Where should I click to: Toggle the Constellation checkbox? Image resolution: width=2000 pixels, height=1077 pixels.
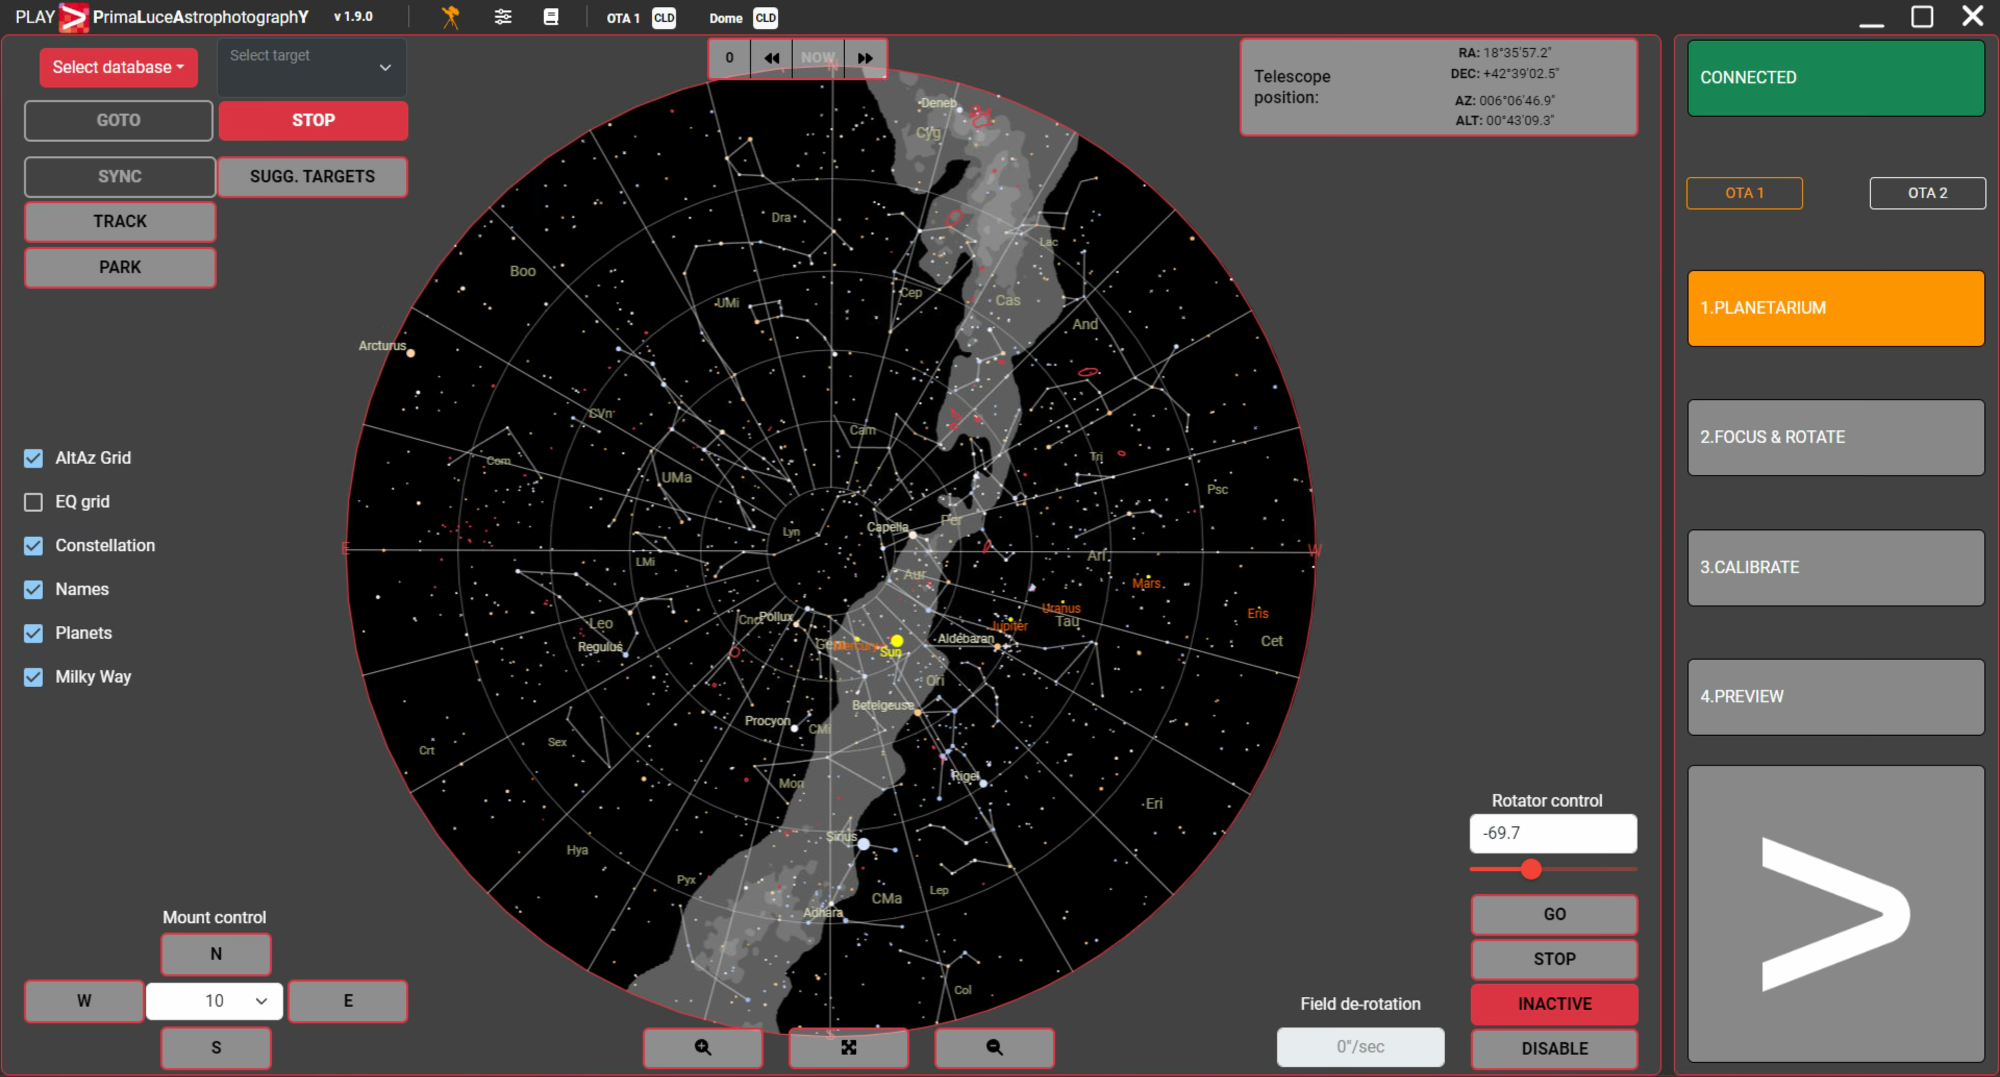[34, 546]
